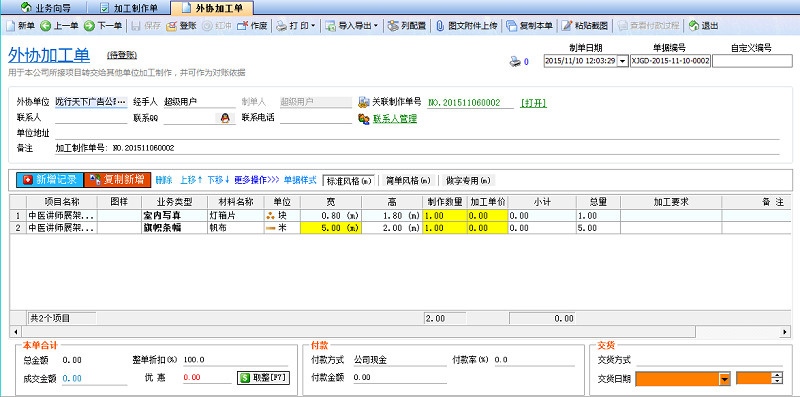Viewport: 800px width, 397px height.
Task: Click 查看付款过程 toolbar item
Action: (x=648, y=26)
